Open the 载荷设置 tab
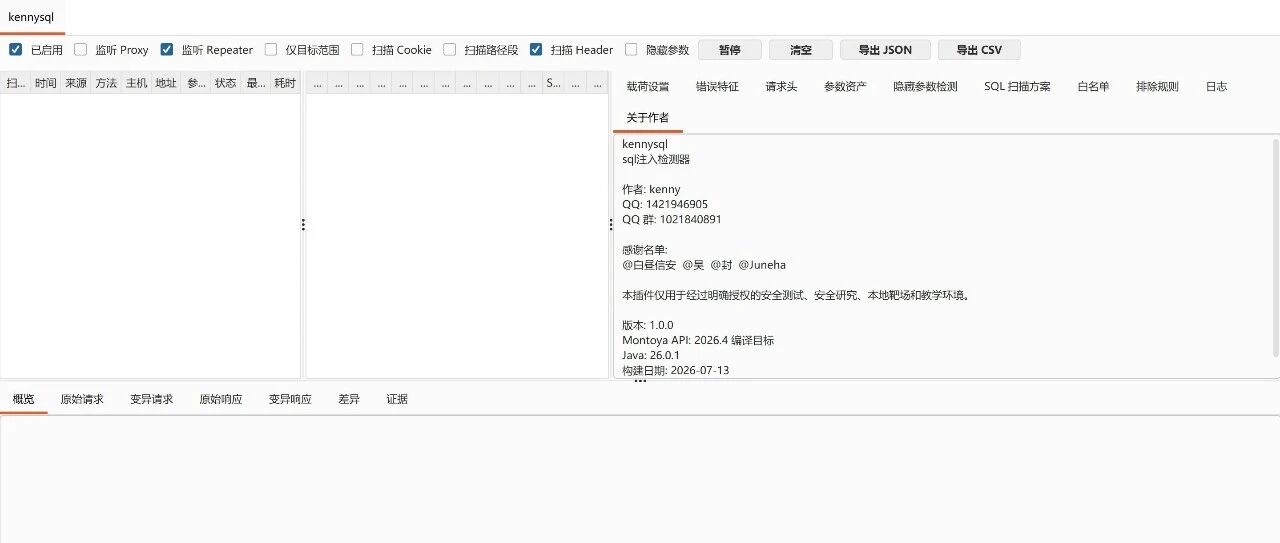Screen dimensions: 1280x543 point(648,87)
